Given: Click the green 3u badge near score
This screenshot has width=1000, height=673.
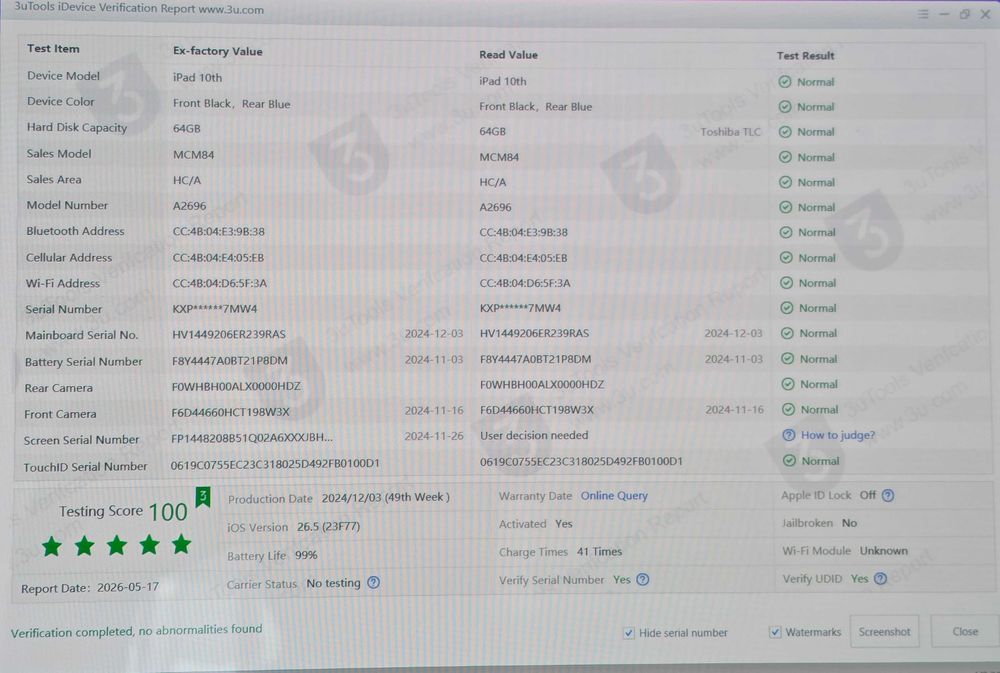Looking at the screenshot, I should 203,496.
